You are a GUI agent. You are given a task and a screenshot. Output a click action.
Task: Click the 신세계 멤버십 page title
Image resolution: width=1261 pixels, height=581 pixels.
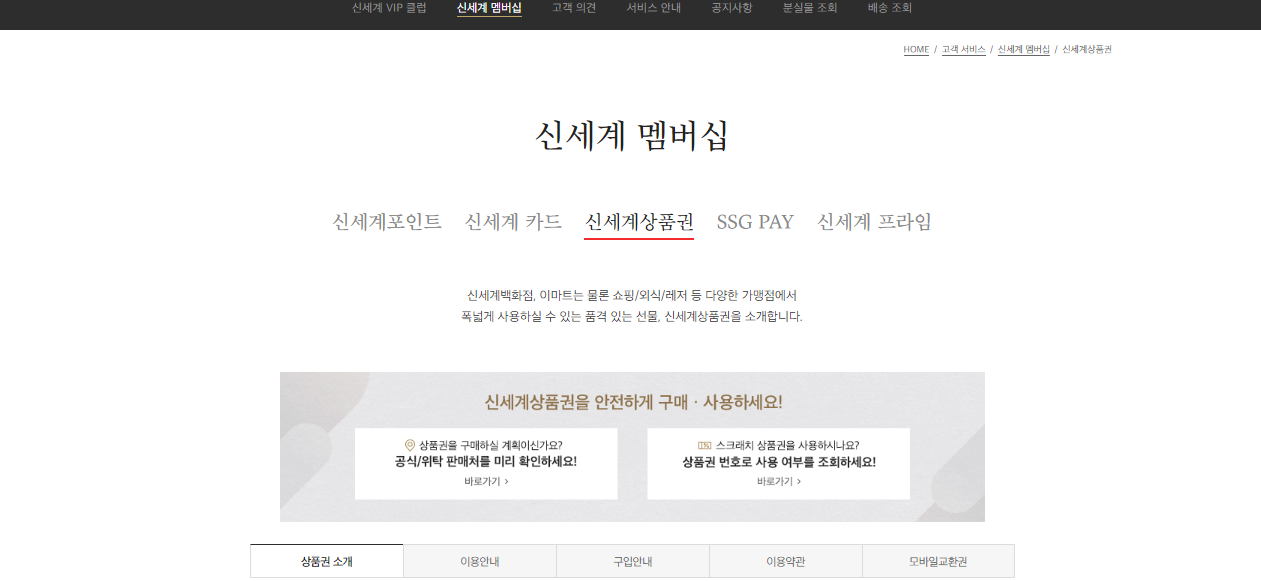point(632,136)
